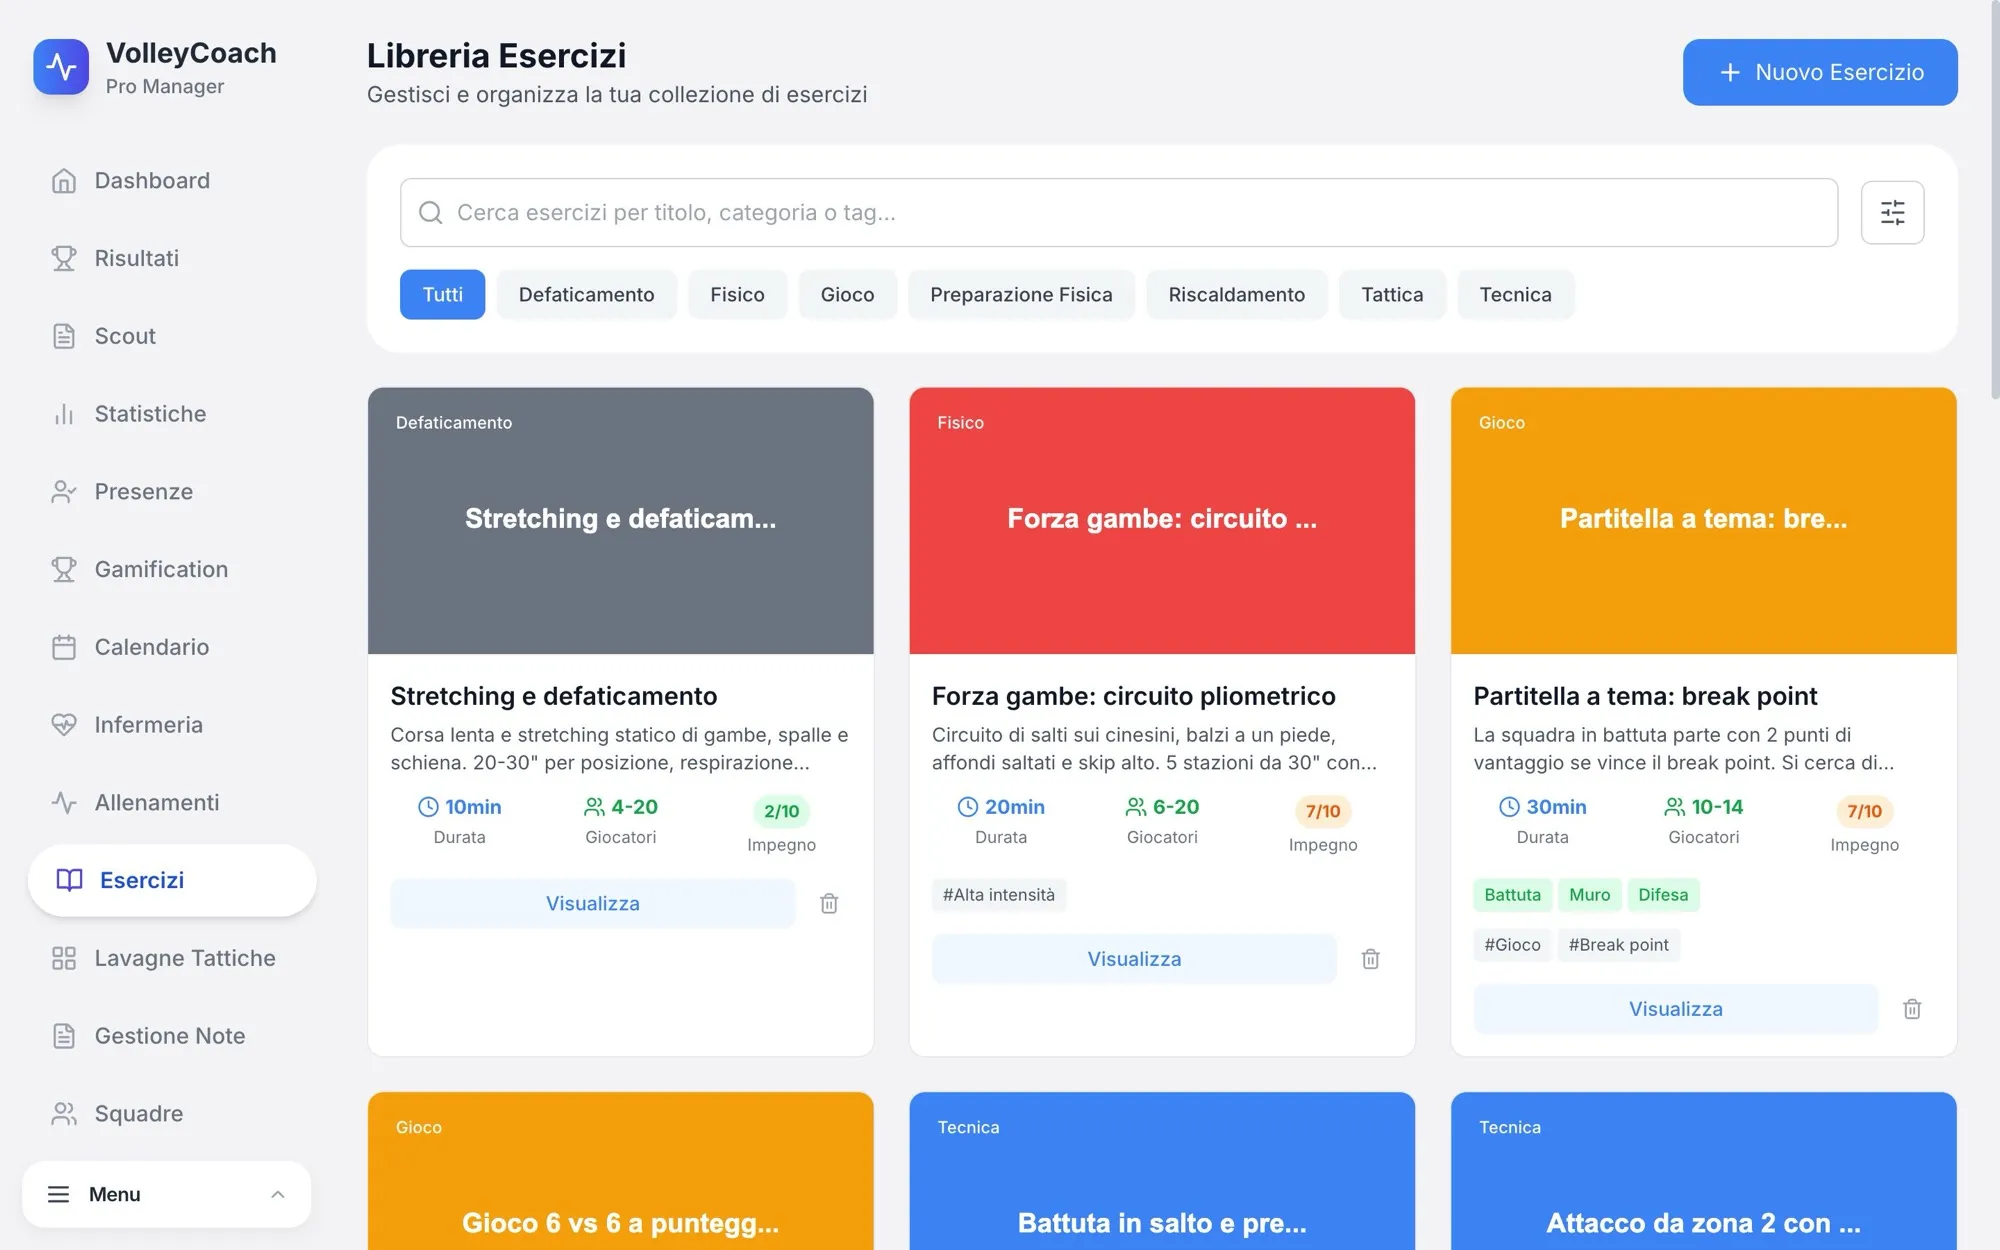
Task: Open the Allenamenti section
Action: click(172, 803)
